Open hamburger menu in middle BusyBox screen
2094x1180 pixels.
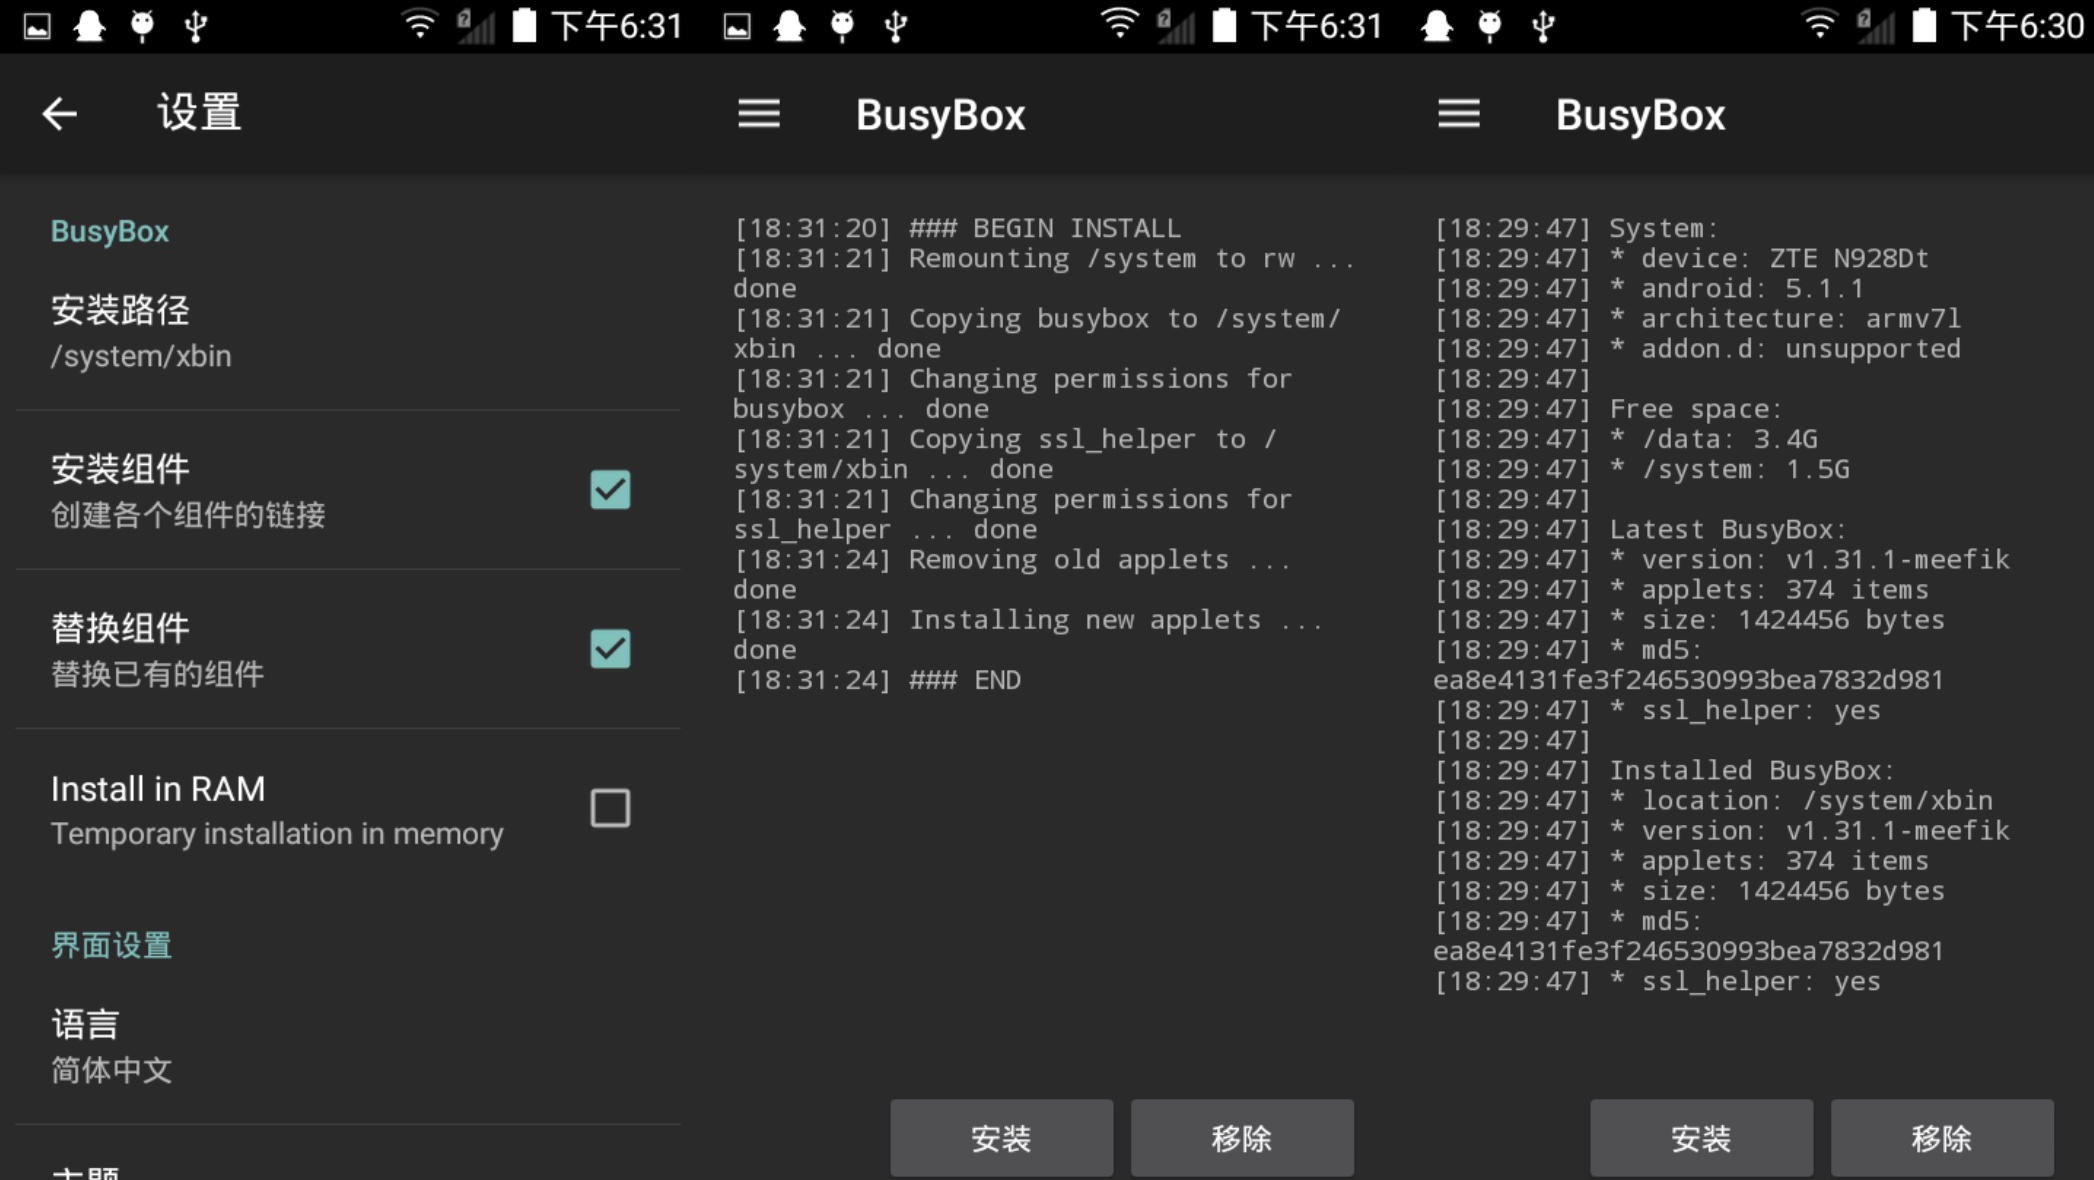[759, 114]
